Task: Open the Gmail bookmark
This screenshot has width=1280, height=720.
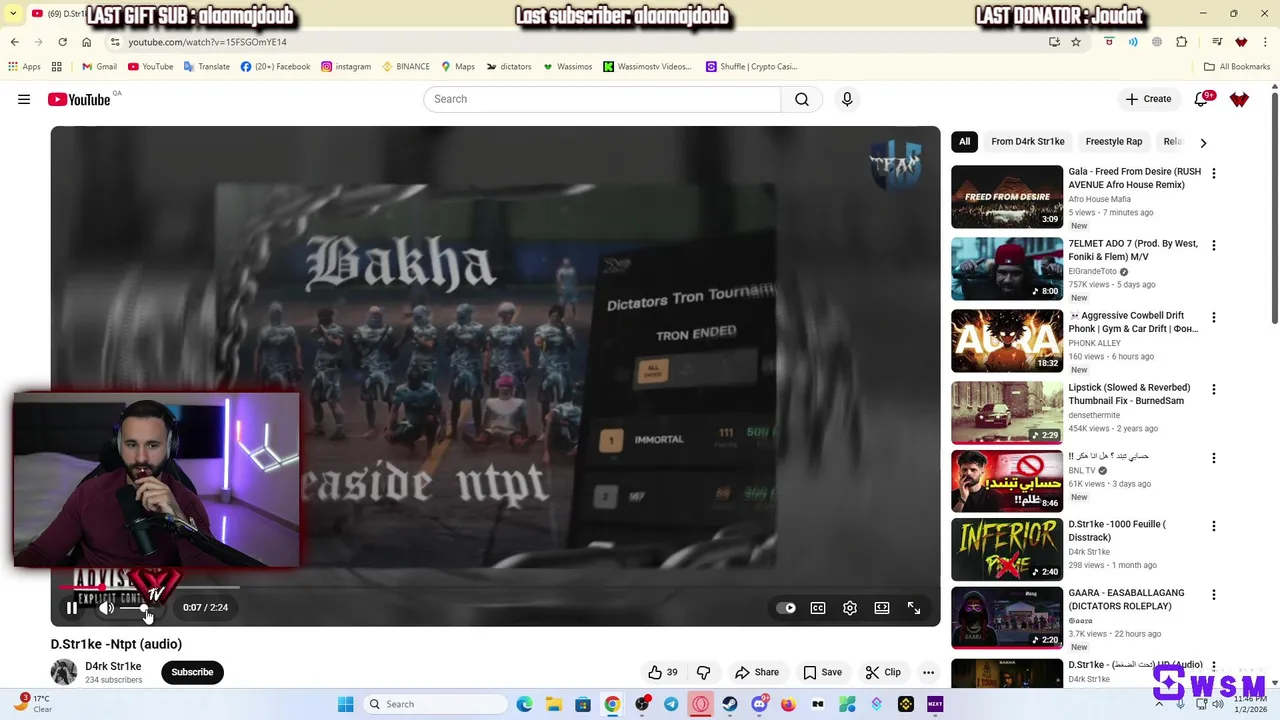Action: coord(99,67)
